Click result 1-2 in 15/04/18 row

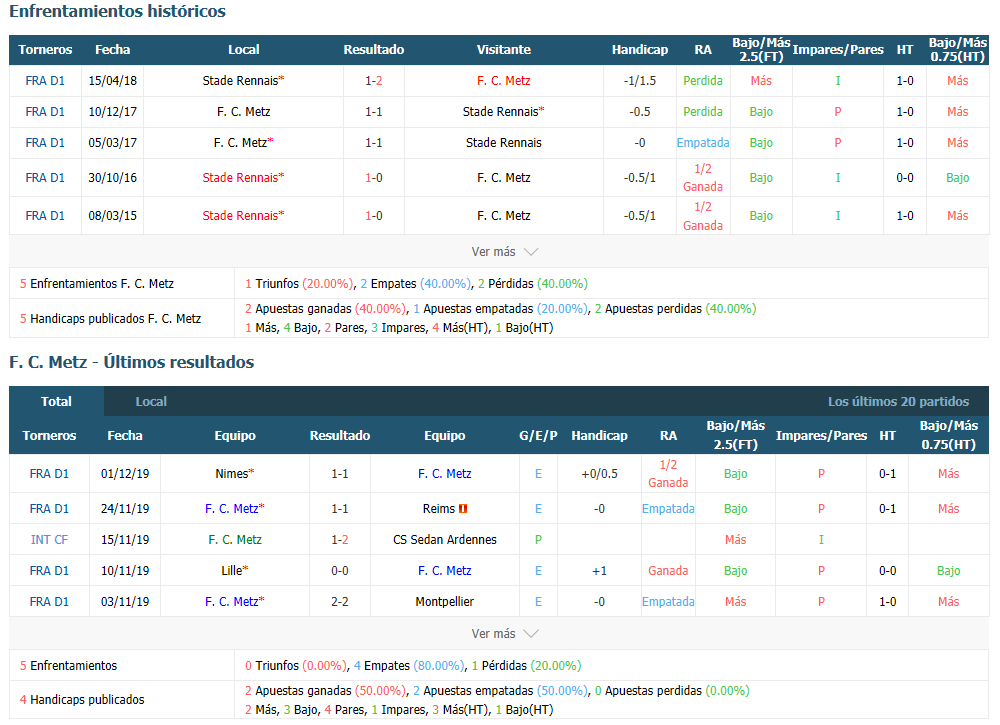coord(374,81)
